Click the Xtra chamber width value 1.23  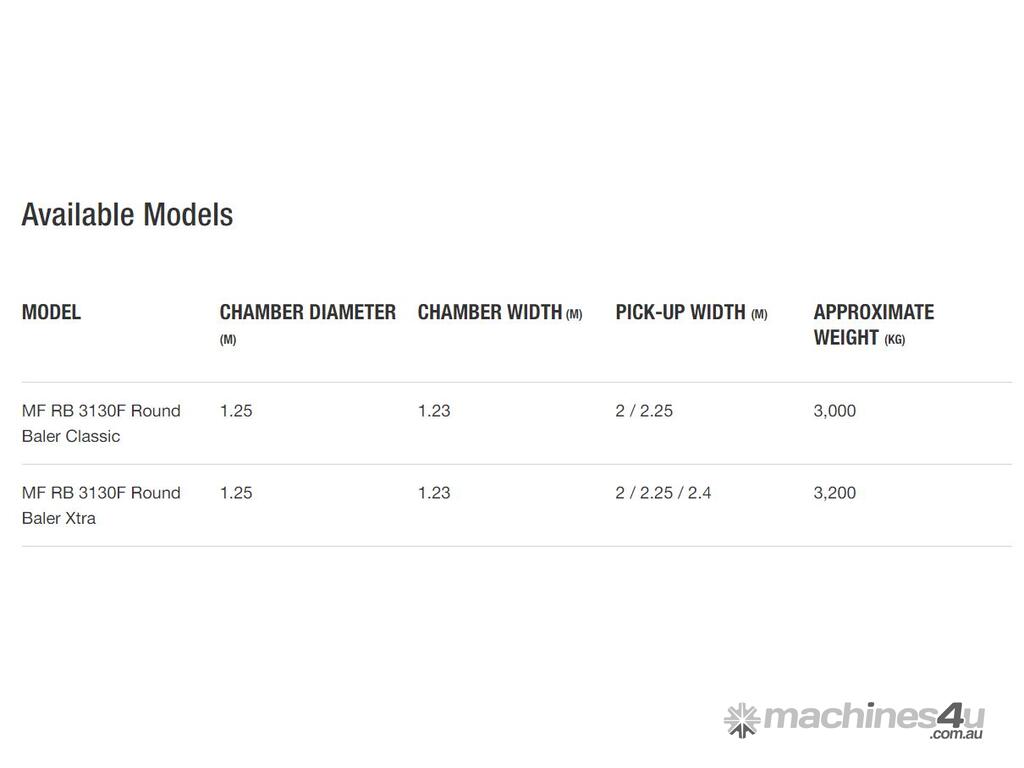[434, 493]
